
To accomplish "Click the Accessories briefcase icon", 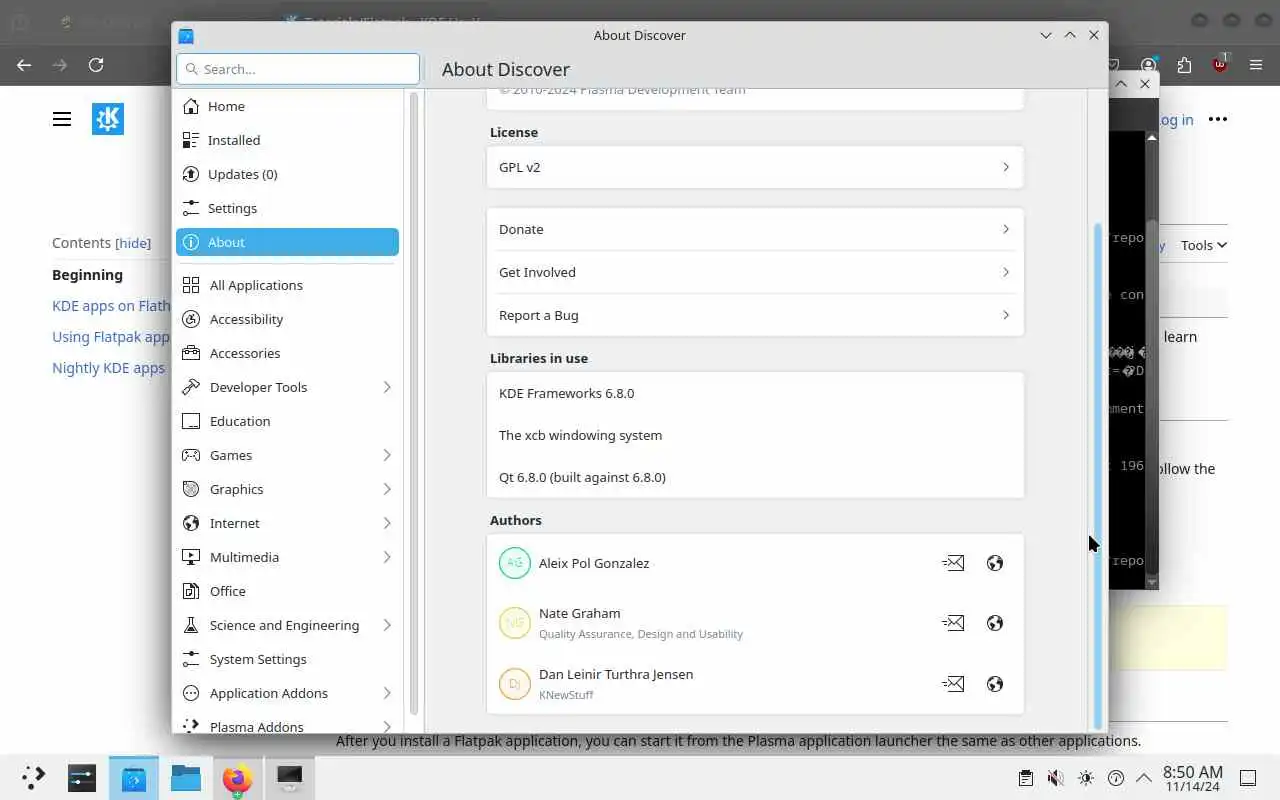I will tap(191, 353).
